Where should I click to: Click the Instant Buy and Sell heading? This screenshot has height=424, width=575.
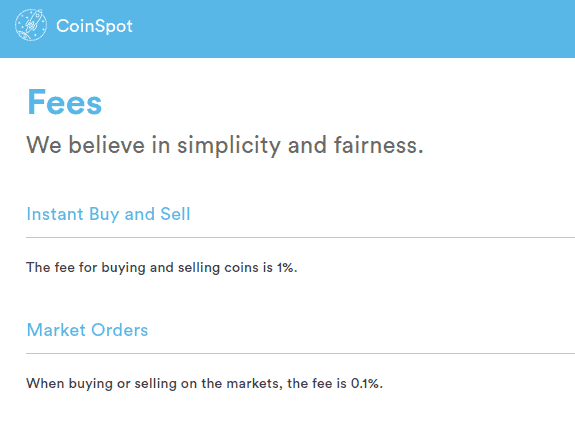[109, 214]
